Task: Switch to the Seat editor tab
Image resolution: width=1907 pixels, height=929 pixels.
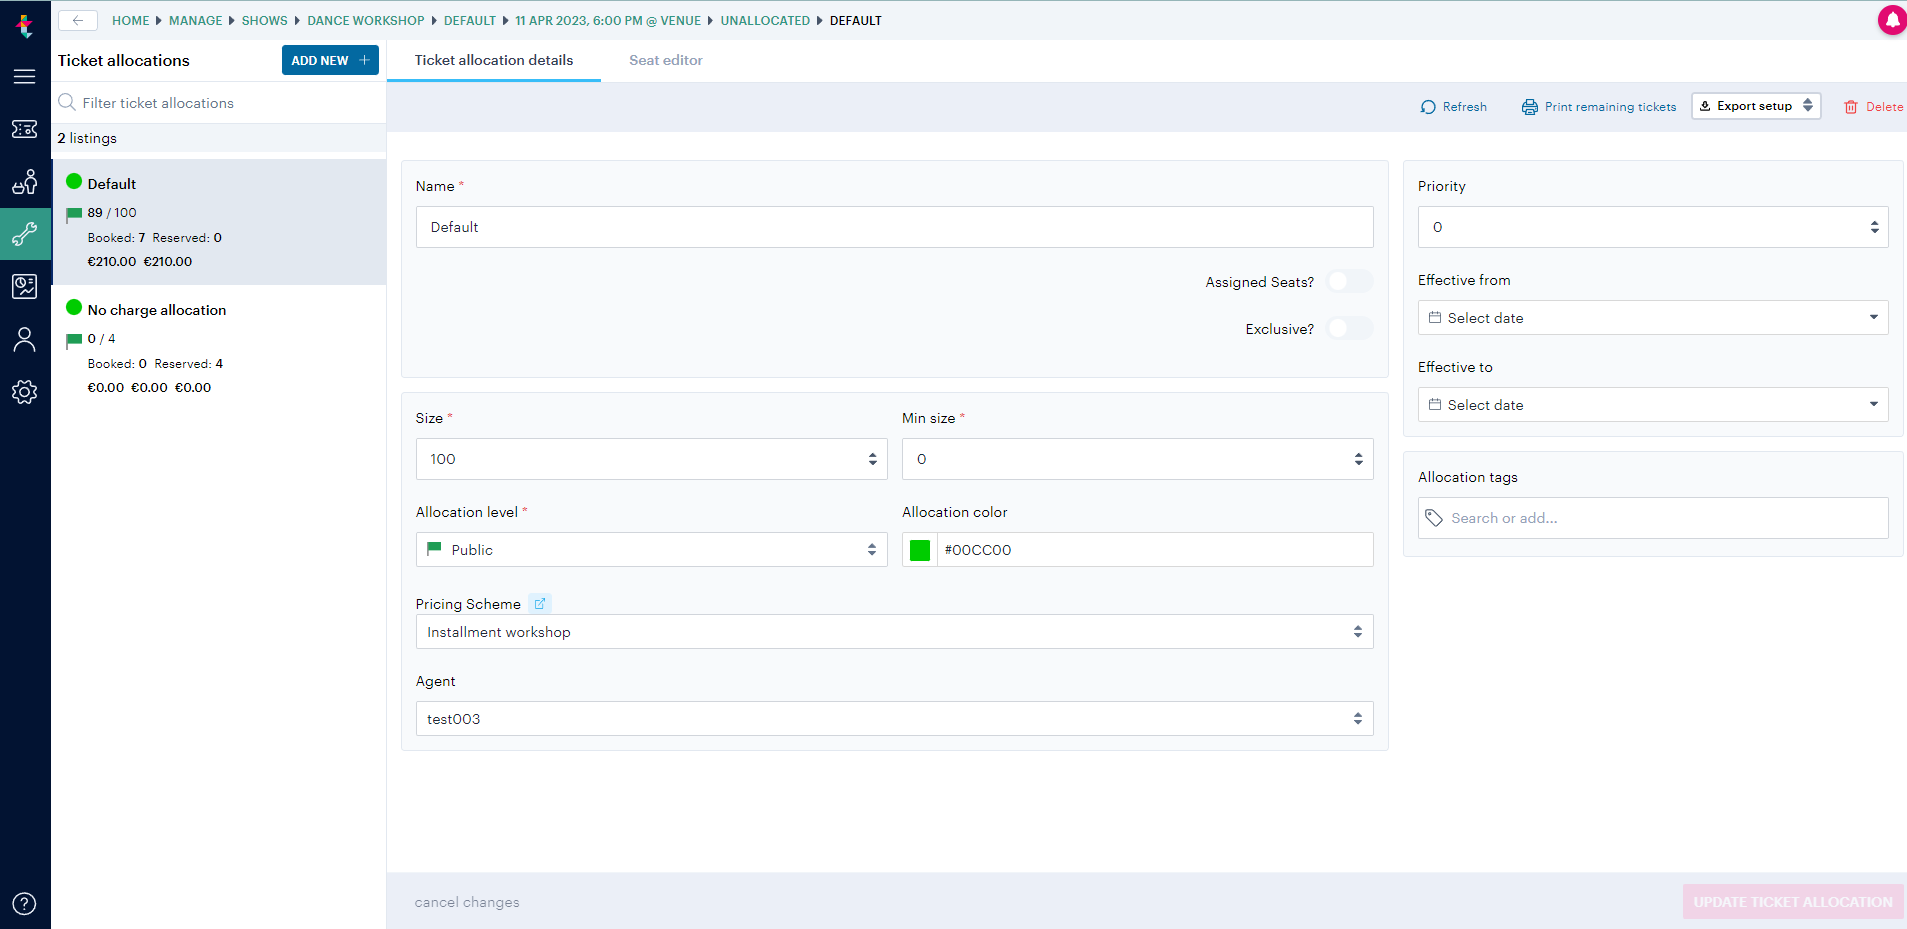Action: 665,60
